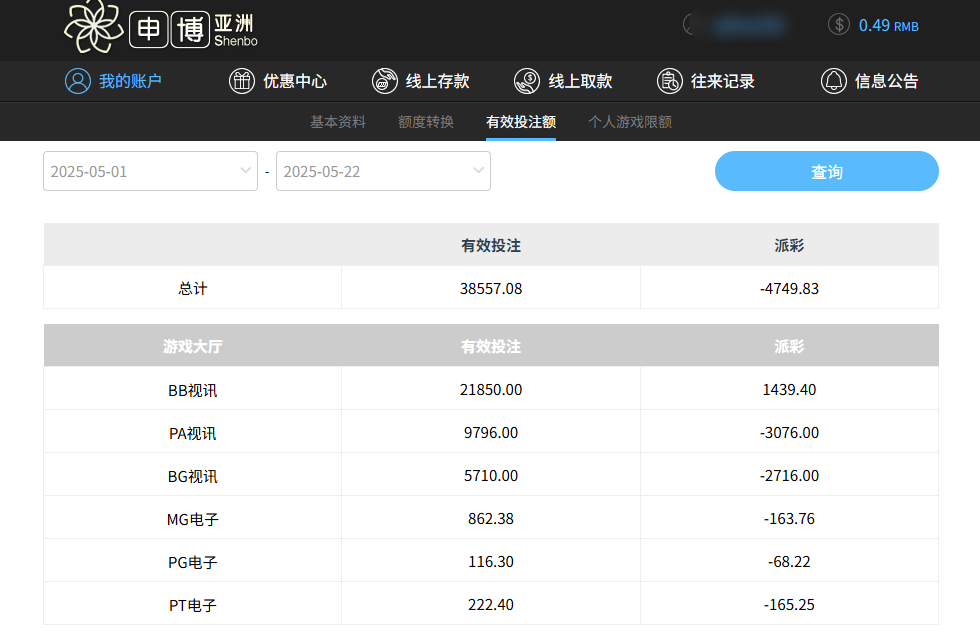980x638 pixels.
Task: Open the start date 2025-05-01 dropdown
Action: (x=150, y=171)
